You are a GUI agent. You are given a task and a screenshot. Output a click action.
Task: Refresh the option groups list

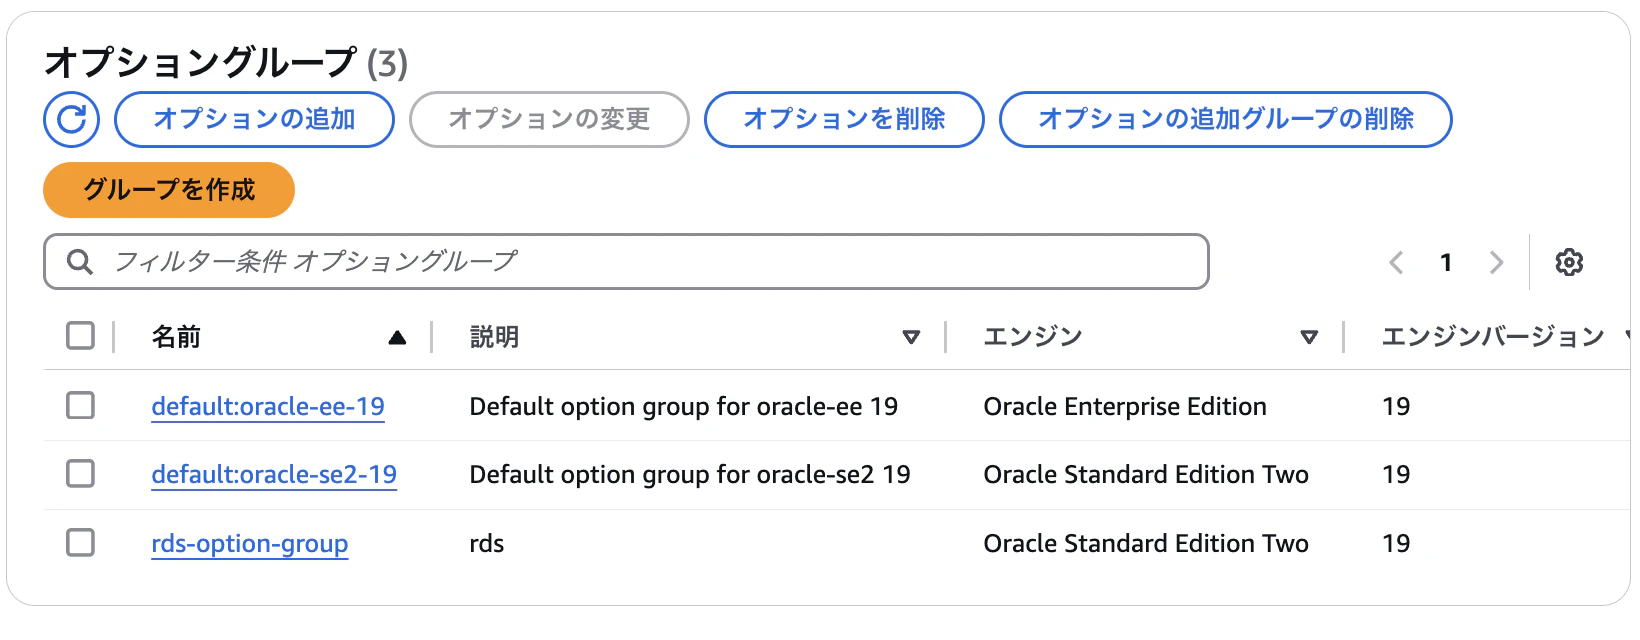pyautogui.click(x=71, y=120)
